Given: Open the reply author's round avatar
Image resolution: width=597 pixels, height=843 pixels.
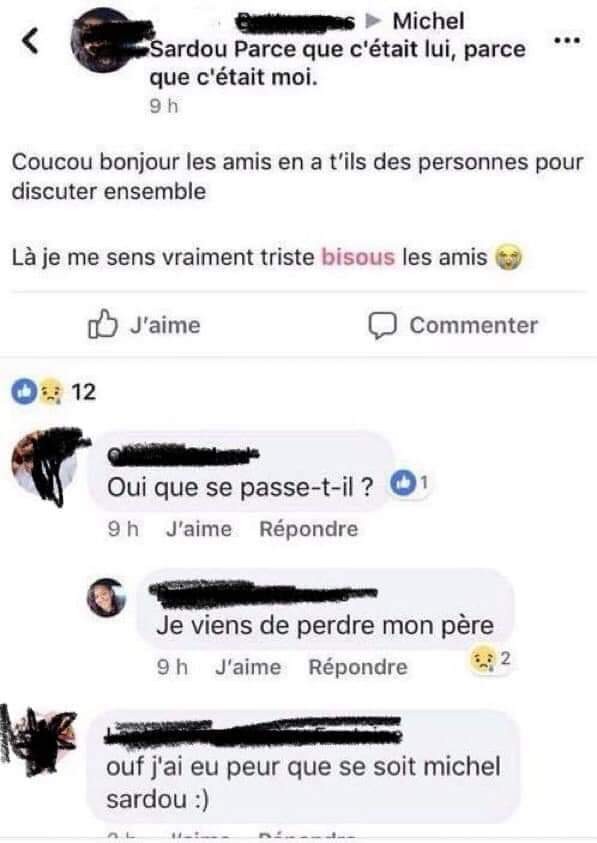Looking at the screenshot, I should [x=106, y=597].
